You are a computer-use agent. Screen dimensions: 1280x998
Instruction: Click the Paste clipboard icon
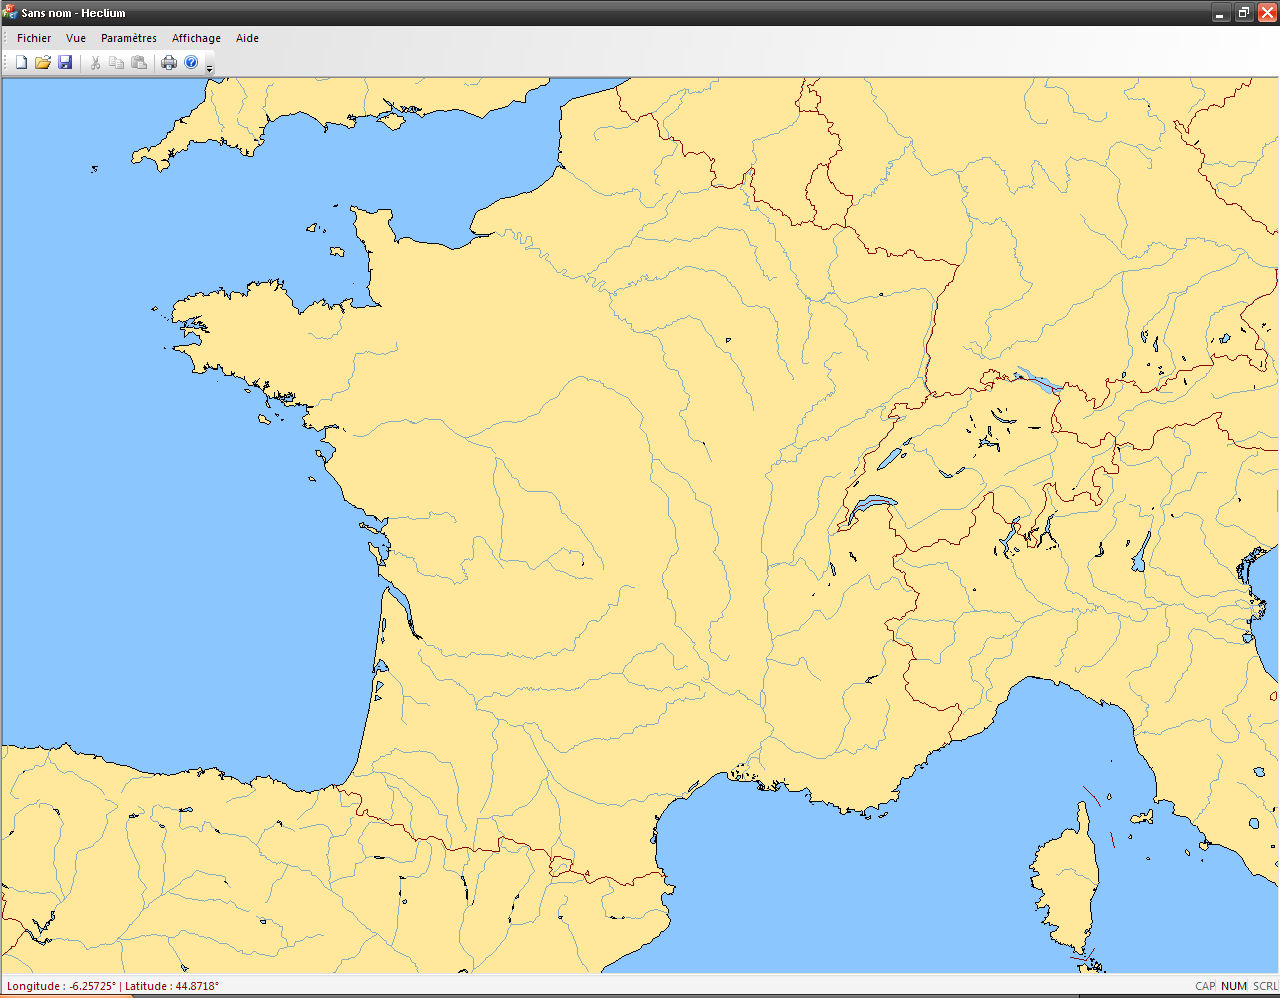click(139, 63)
